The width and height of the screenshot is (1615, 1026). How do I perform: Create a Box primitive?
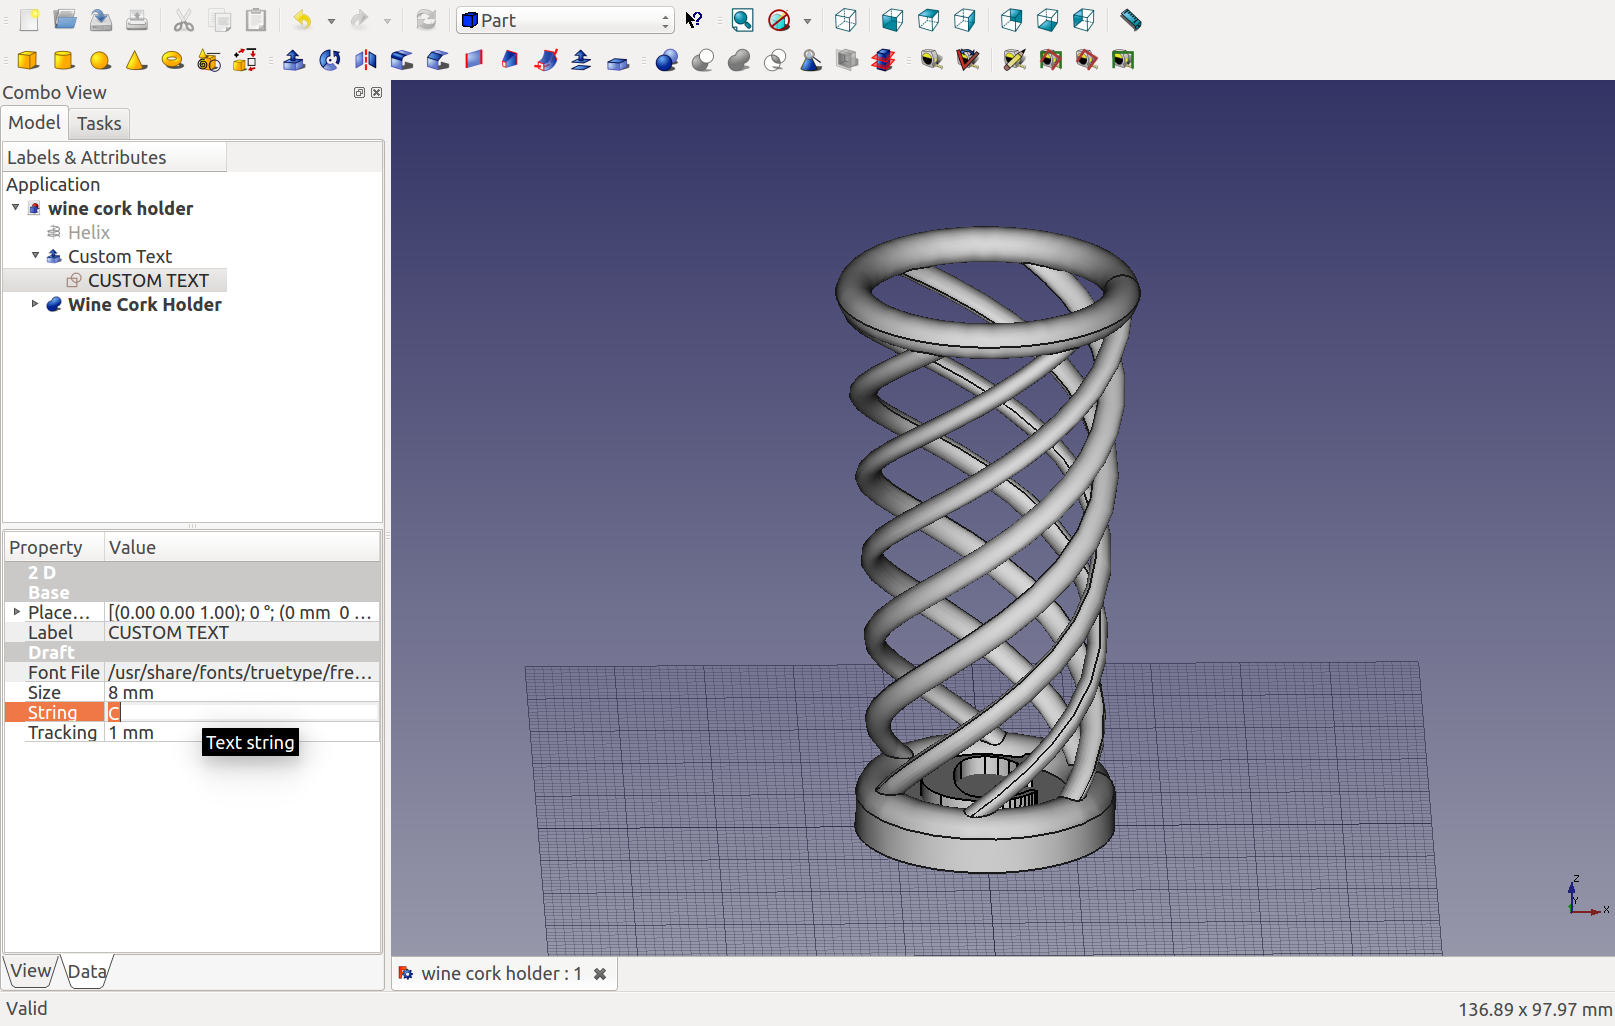click(x=28, y=60)
